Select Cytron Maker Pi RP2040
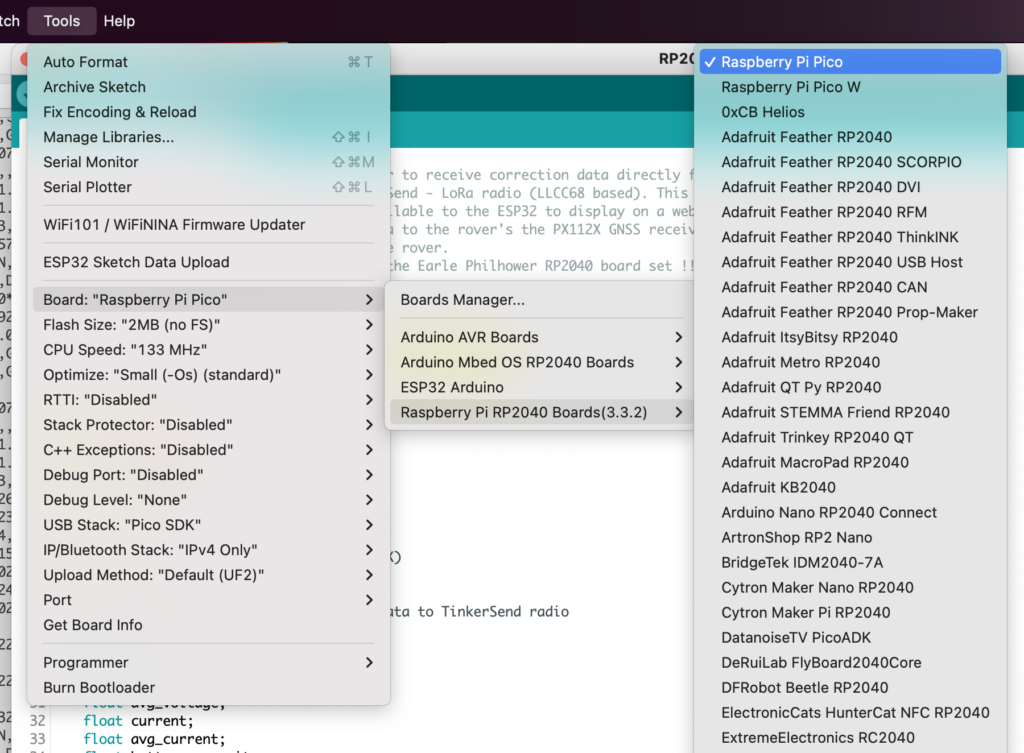 850,613
